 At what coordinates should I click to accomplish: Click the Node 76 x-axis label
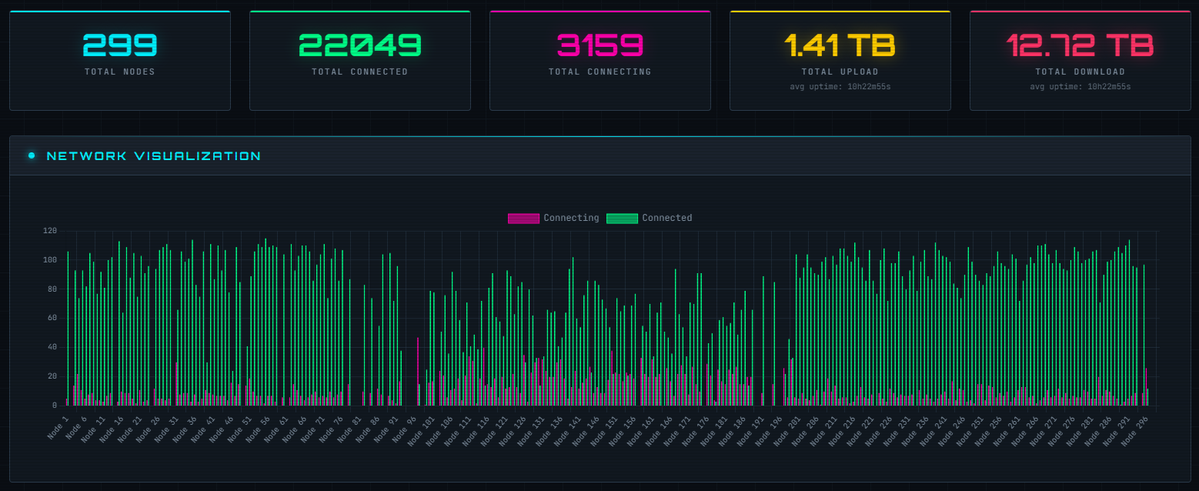click(x=331, y=428)
